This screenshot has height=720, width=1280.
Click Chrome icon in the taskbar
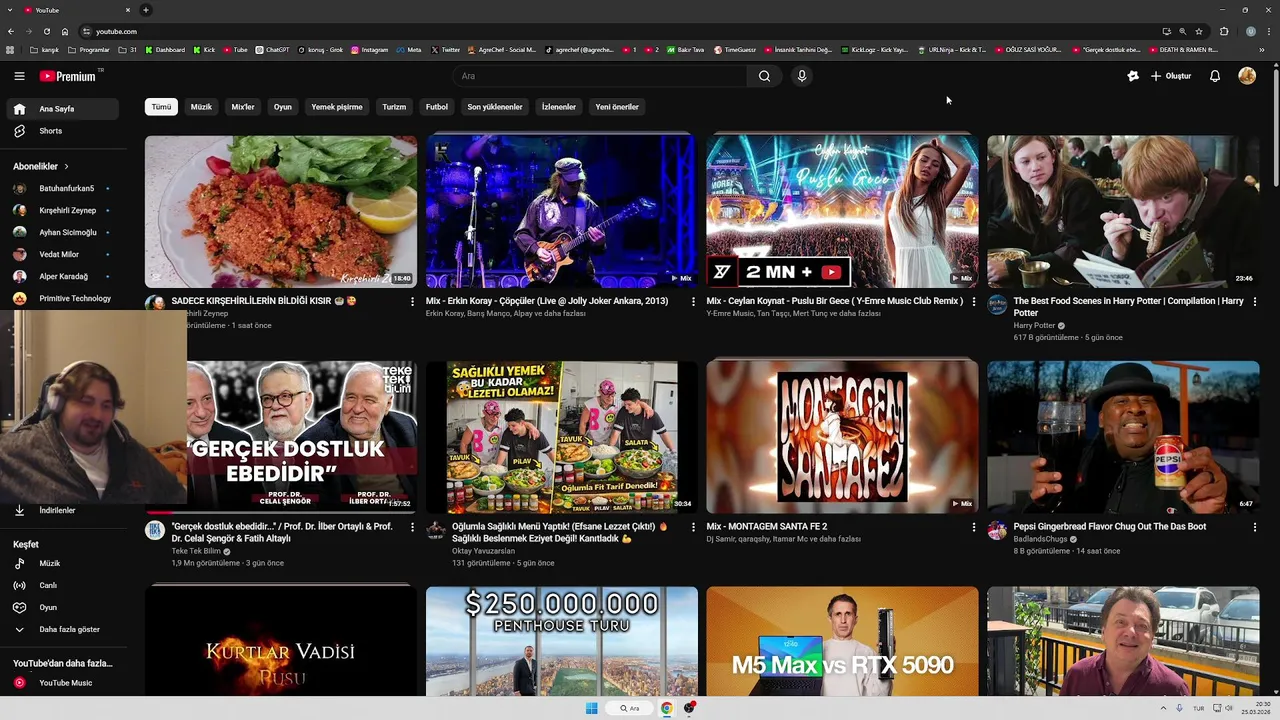pyautogui.click(x=666, y=708)
